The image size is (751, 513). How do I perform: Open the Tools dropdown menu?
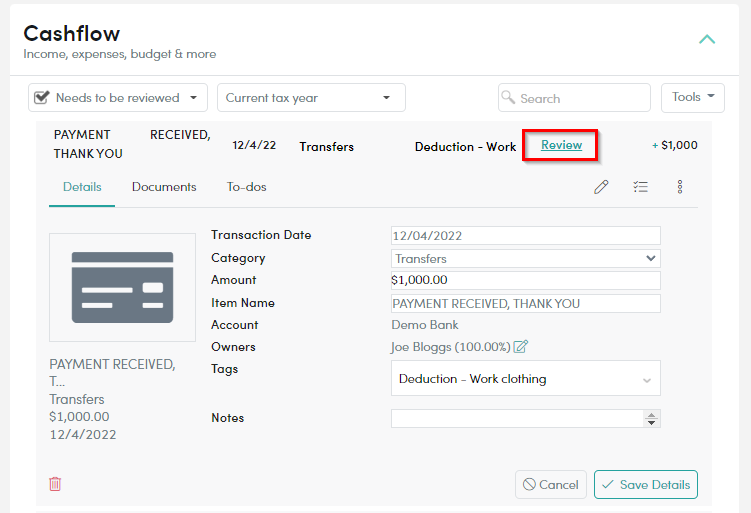(x=693, y=98)
